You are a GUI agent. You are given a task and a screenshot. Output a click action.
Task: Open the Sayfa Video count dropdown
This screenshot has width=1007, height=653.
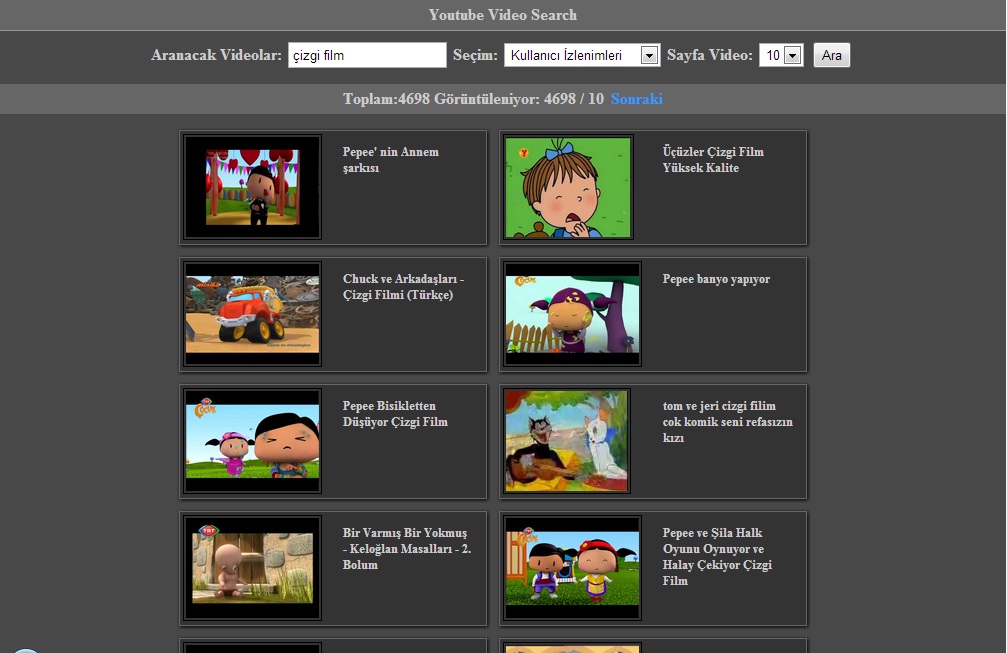click(781, 55)
